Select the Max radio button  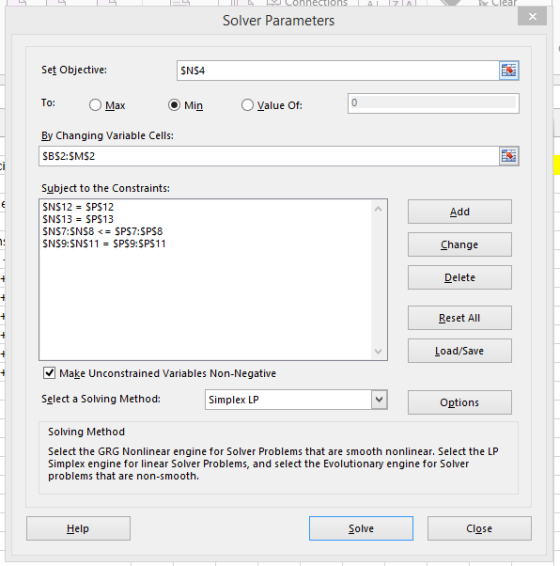pyautogui.click(x=95, y=105)
